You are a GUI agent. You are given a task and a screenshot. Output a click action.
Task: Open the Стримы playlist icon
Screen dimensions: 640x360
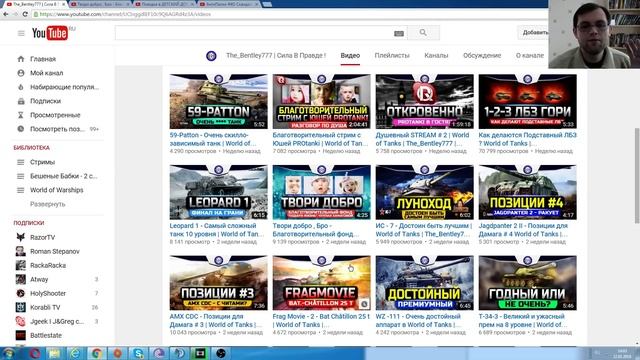coord(21,162)
